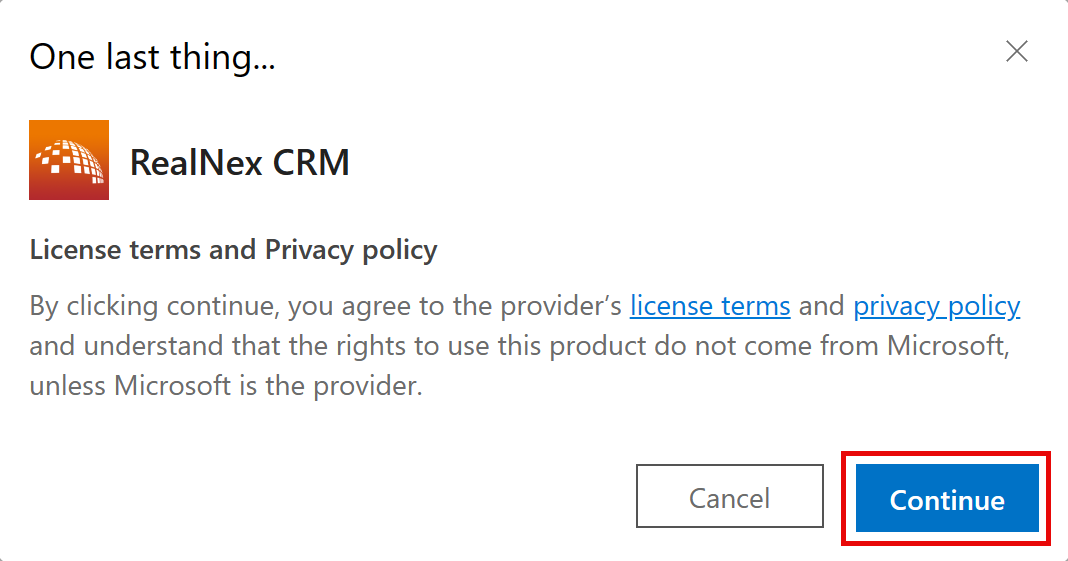Screen dimensions: 1068x561
Task: View the provider's license terms
Action: (x=710, y=306)
